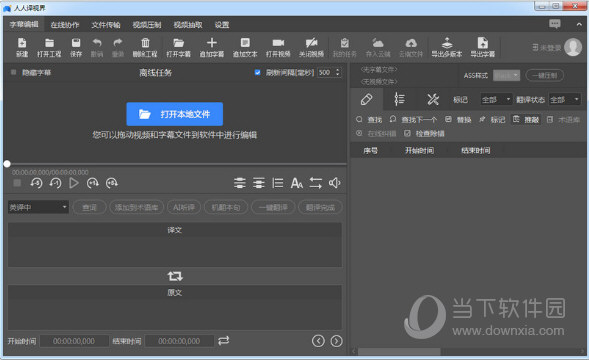Click the swap arrows icon near volume

316,183
